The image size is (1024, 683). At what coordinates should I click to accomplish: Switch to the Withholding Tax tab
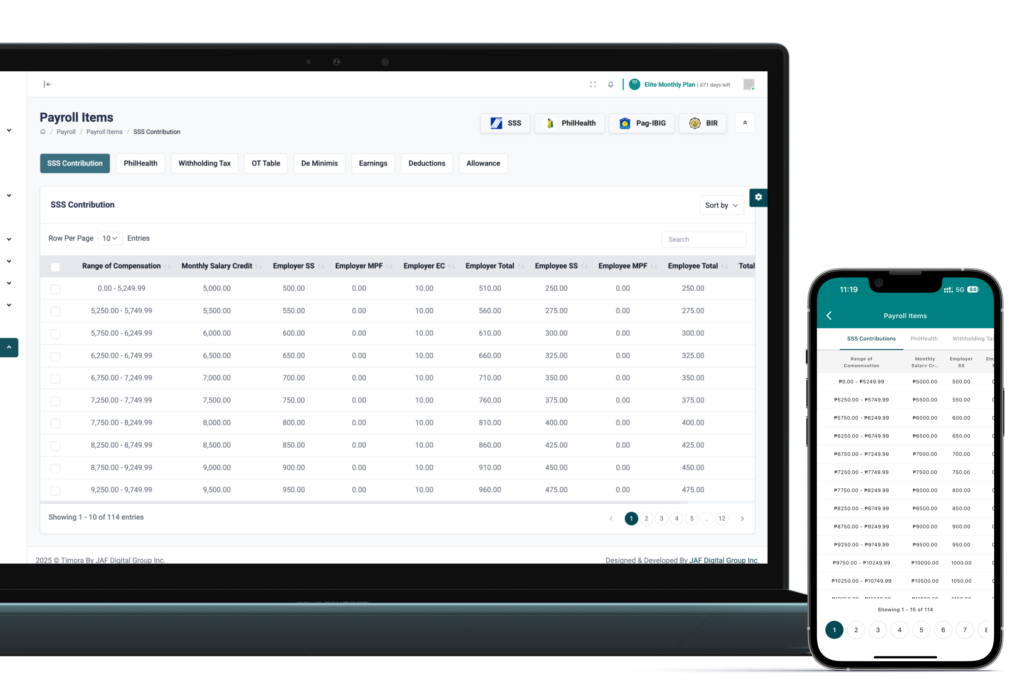coord(204,163)
